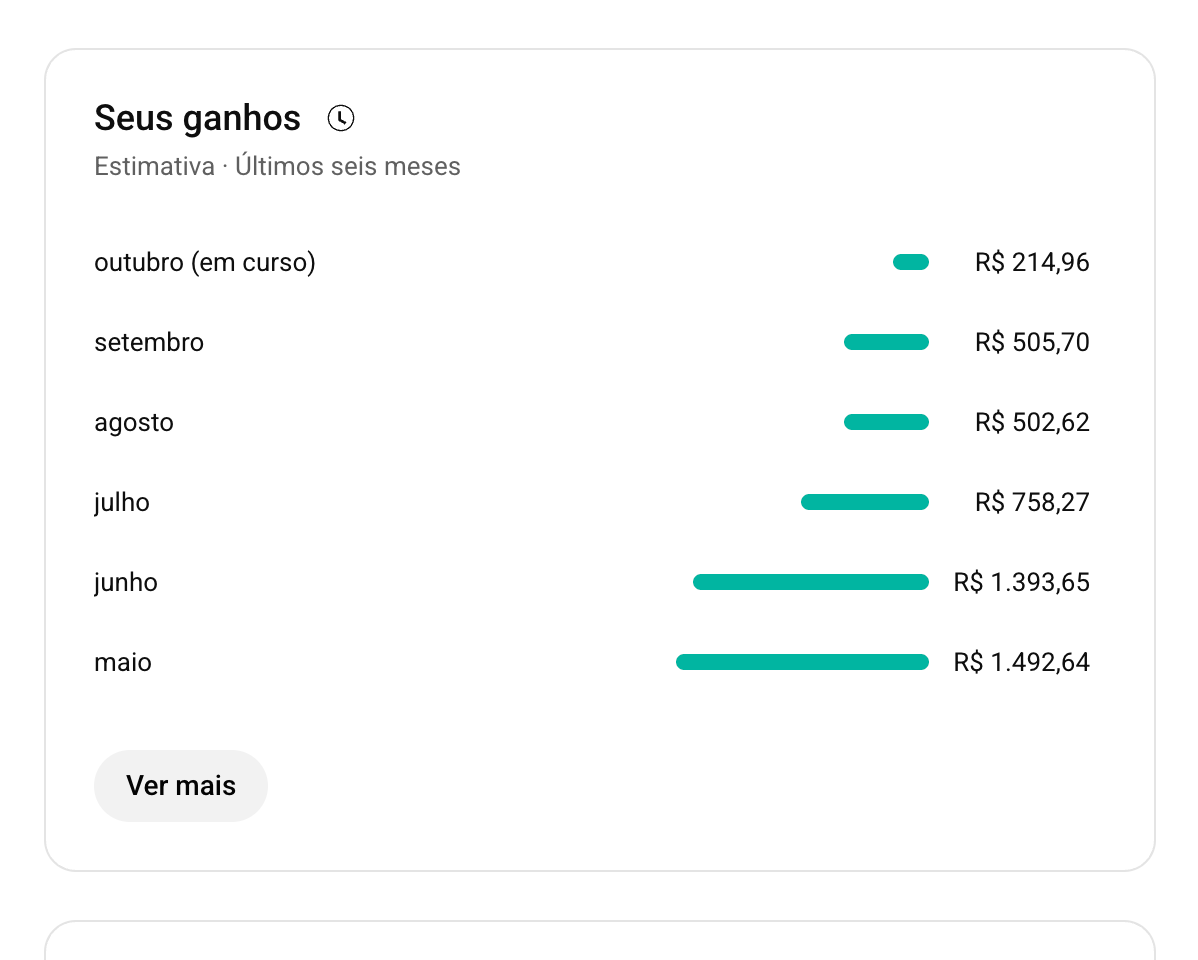
Task: Click the julho month label
Action: (122, 502)
